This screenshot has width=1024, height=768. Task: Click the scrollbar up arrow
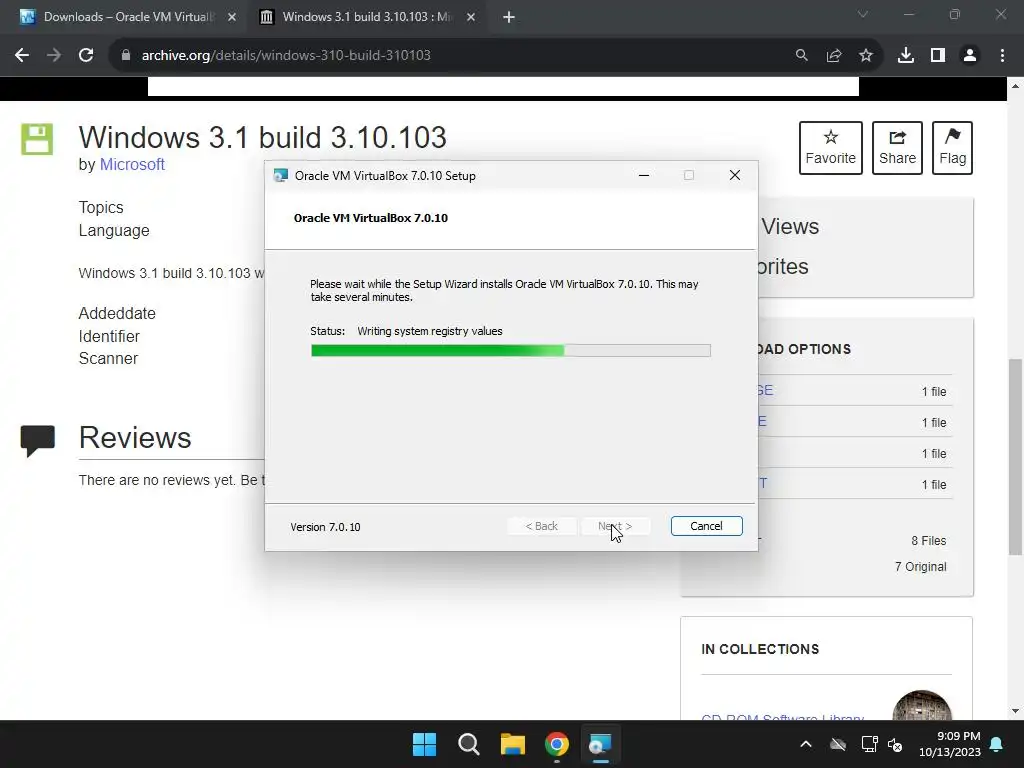point(1016,86)
